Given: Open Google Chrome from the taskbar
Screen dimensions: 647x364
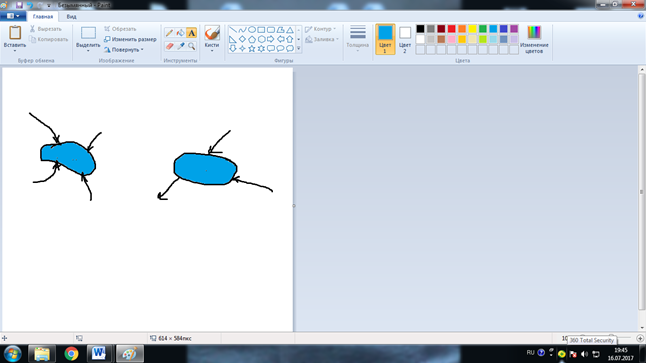Looking at the screenshot, I should pos(71,354).
